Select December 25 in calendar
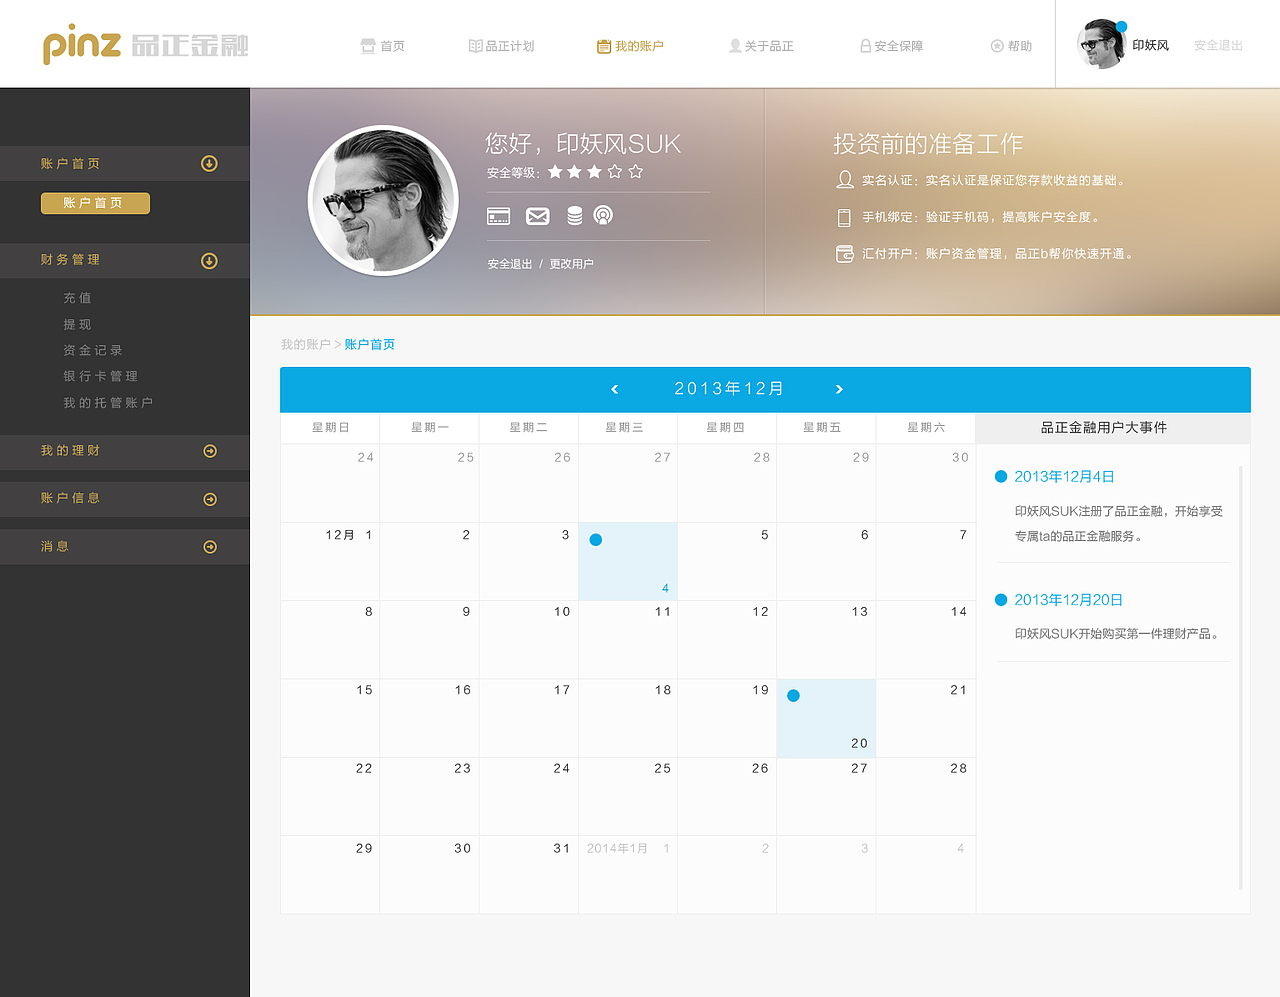The width and height of the screenshot is (1280, 997). pos(628,796)
